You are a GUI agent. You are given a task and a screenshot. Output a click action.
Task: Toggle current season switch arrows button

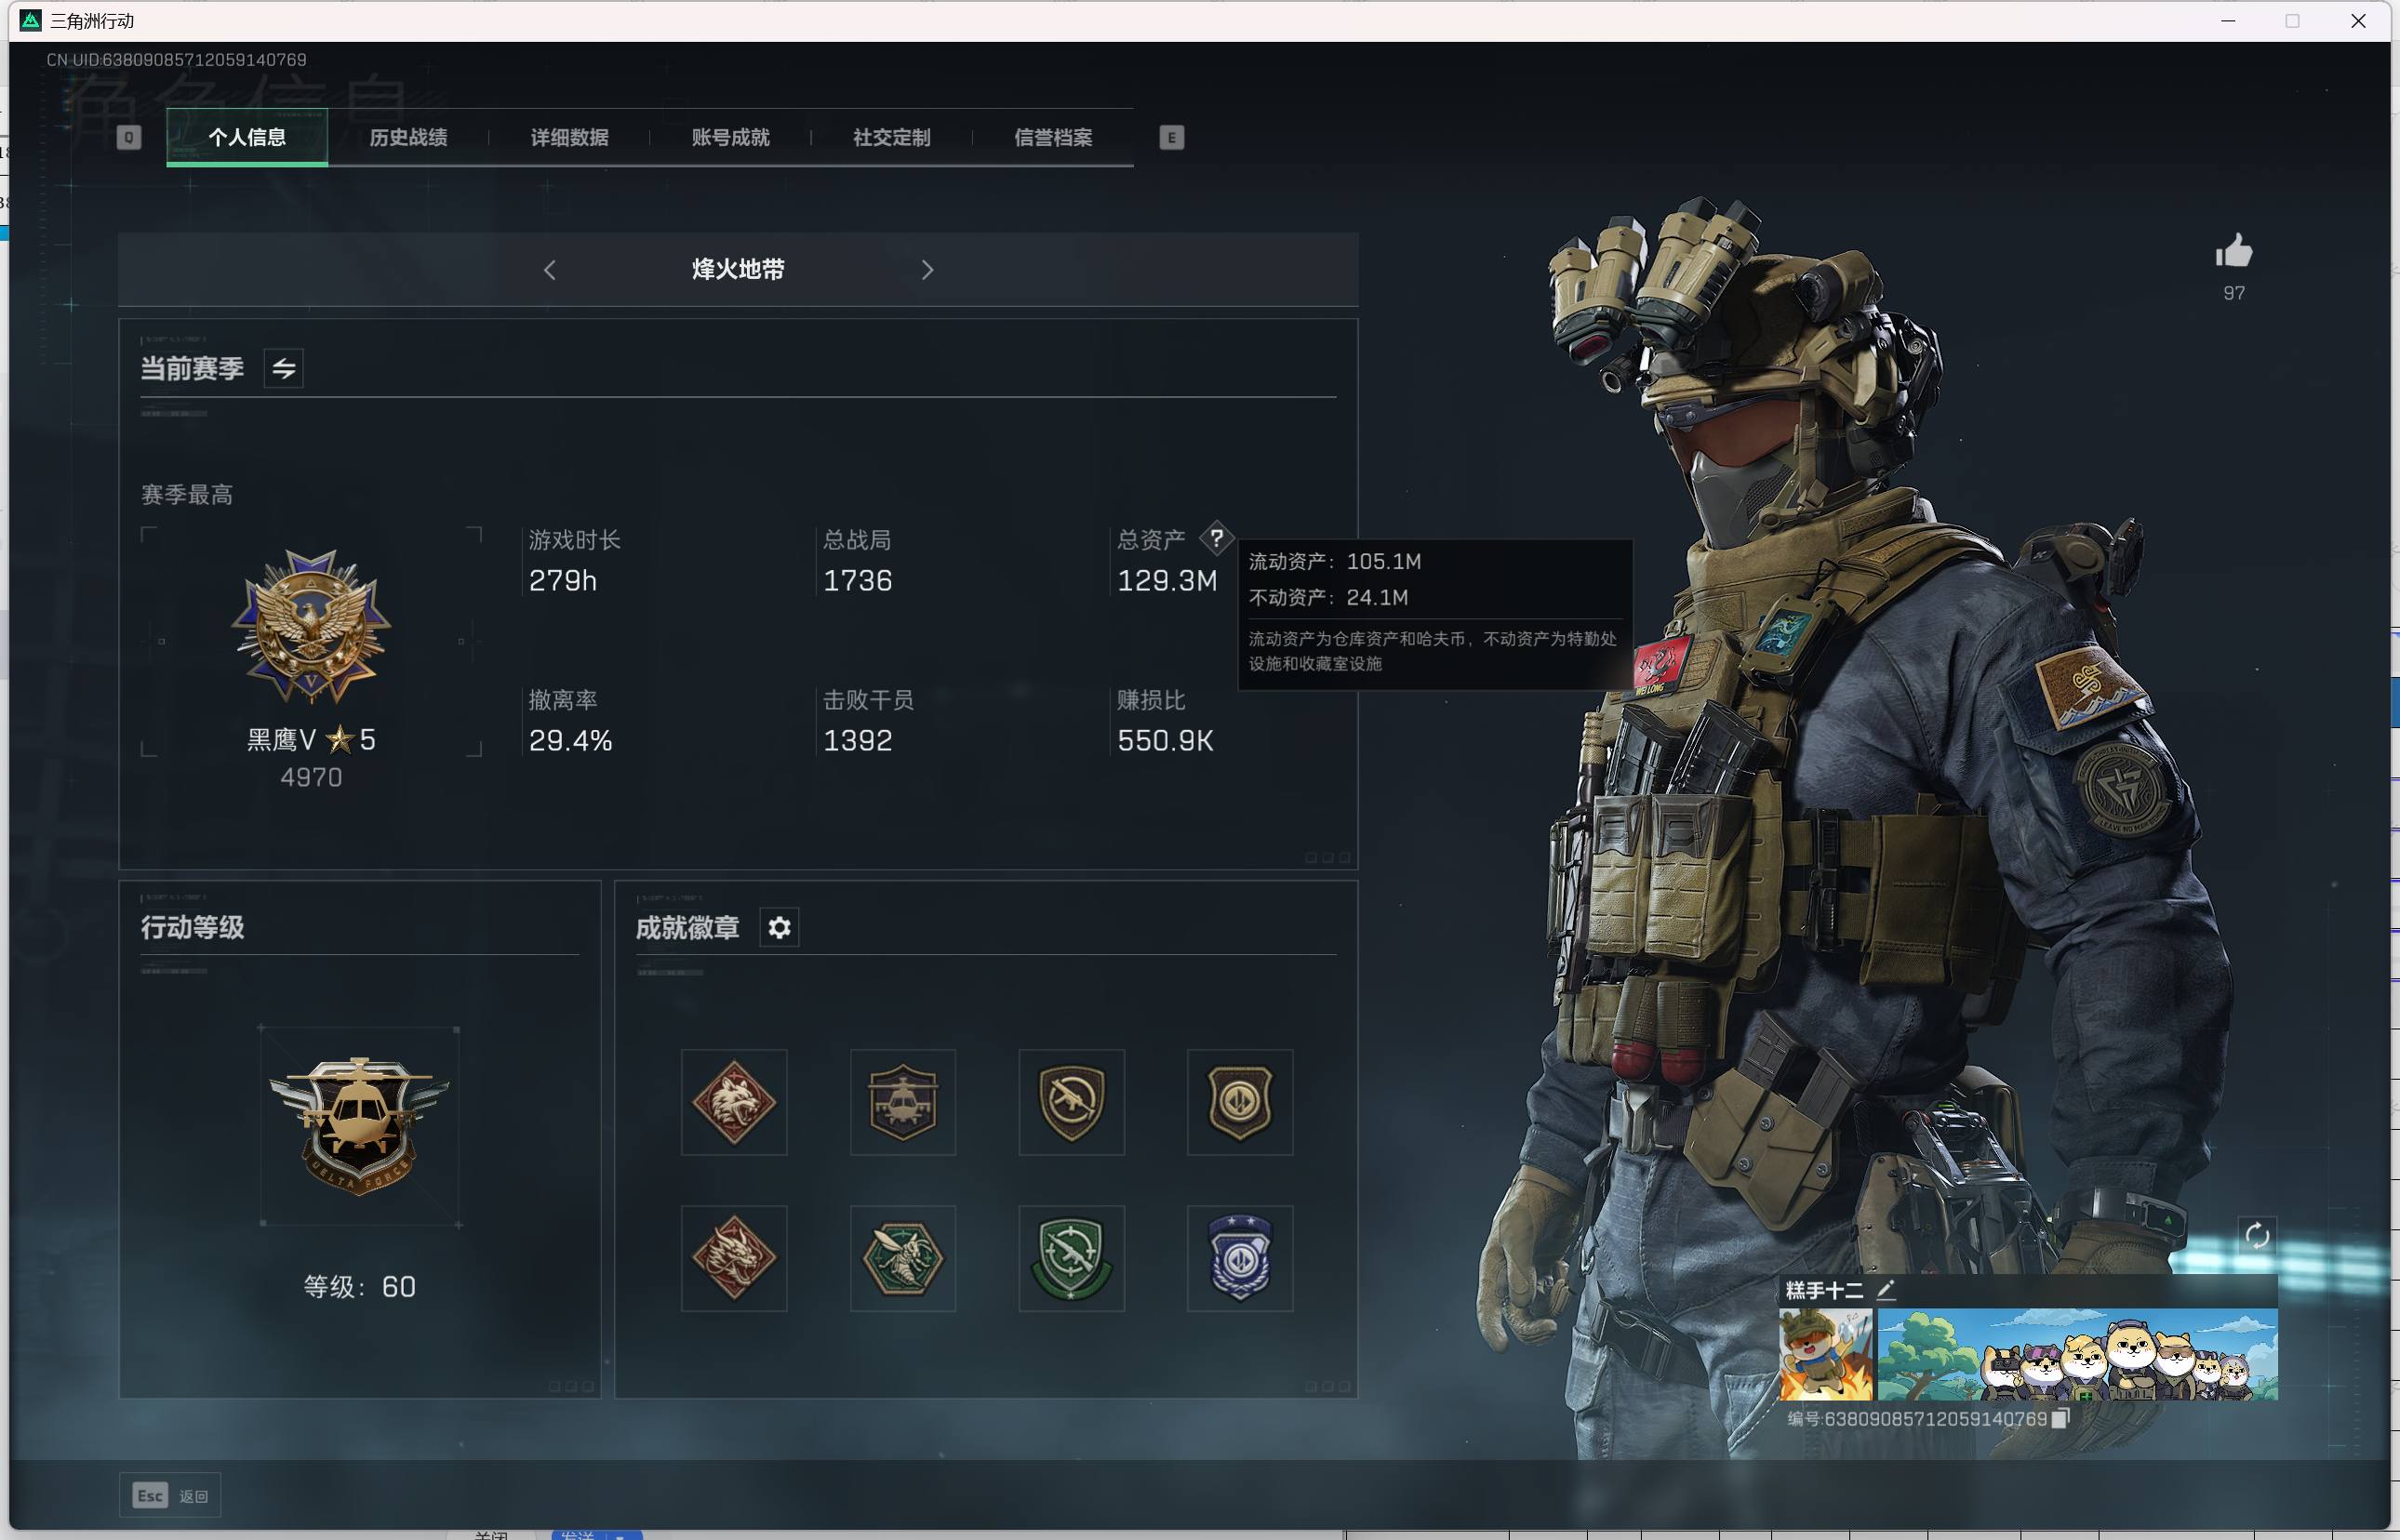coord(284,368)
